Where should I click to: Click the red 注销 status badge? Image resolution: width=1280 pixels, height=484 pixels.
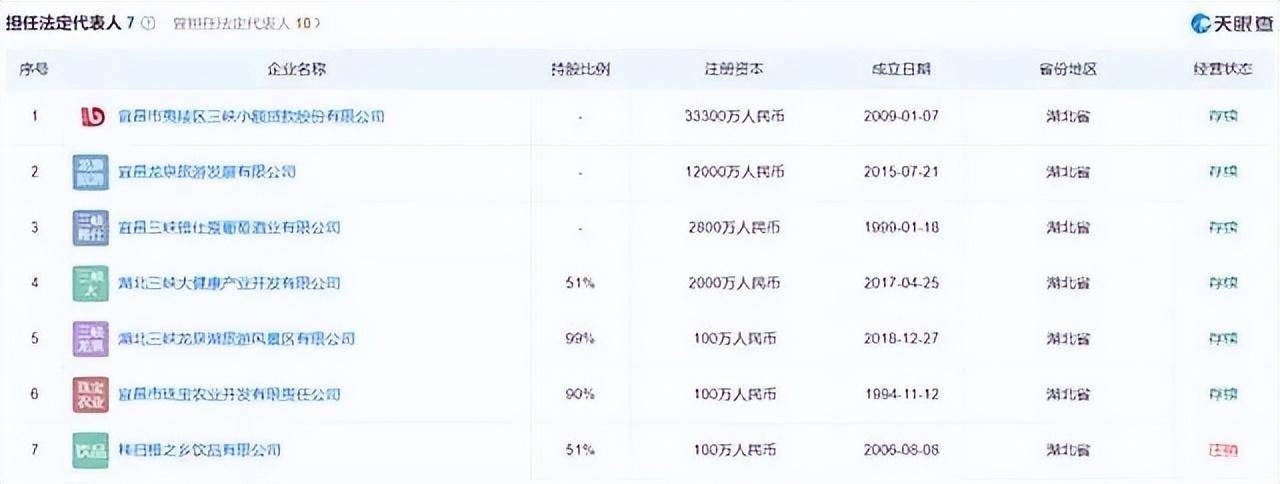1223,451
